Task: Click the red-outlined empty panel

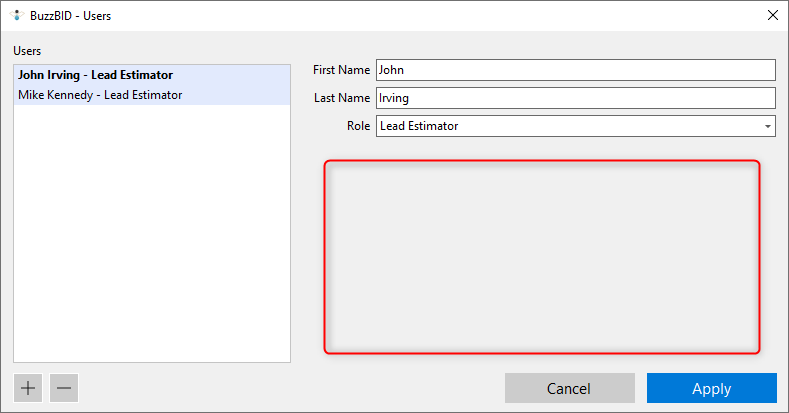Action: tap(541, 256)
